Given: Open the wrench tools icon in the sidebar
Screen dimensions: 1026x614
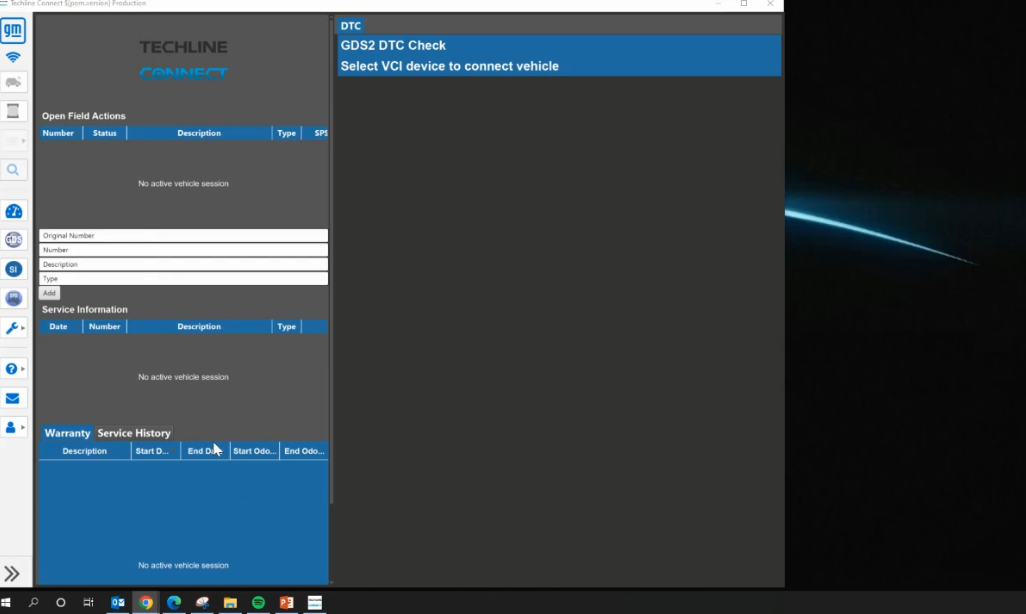Looking at the screenshot, I should coord(13,327).
